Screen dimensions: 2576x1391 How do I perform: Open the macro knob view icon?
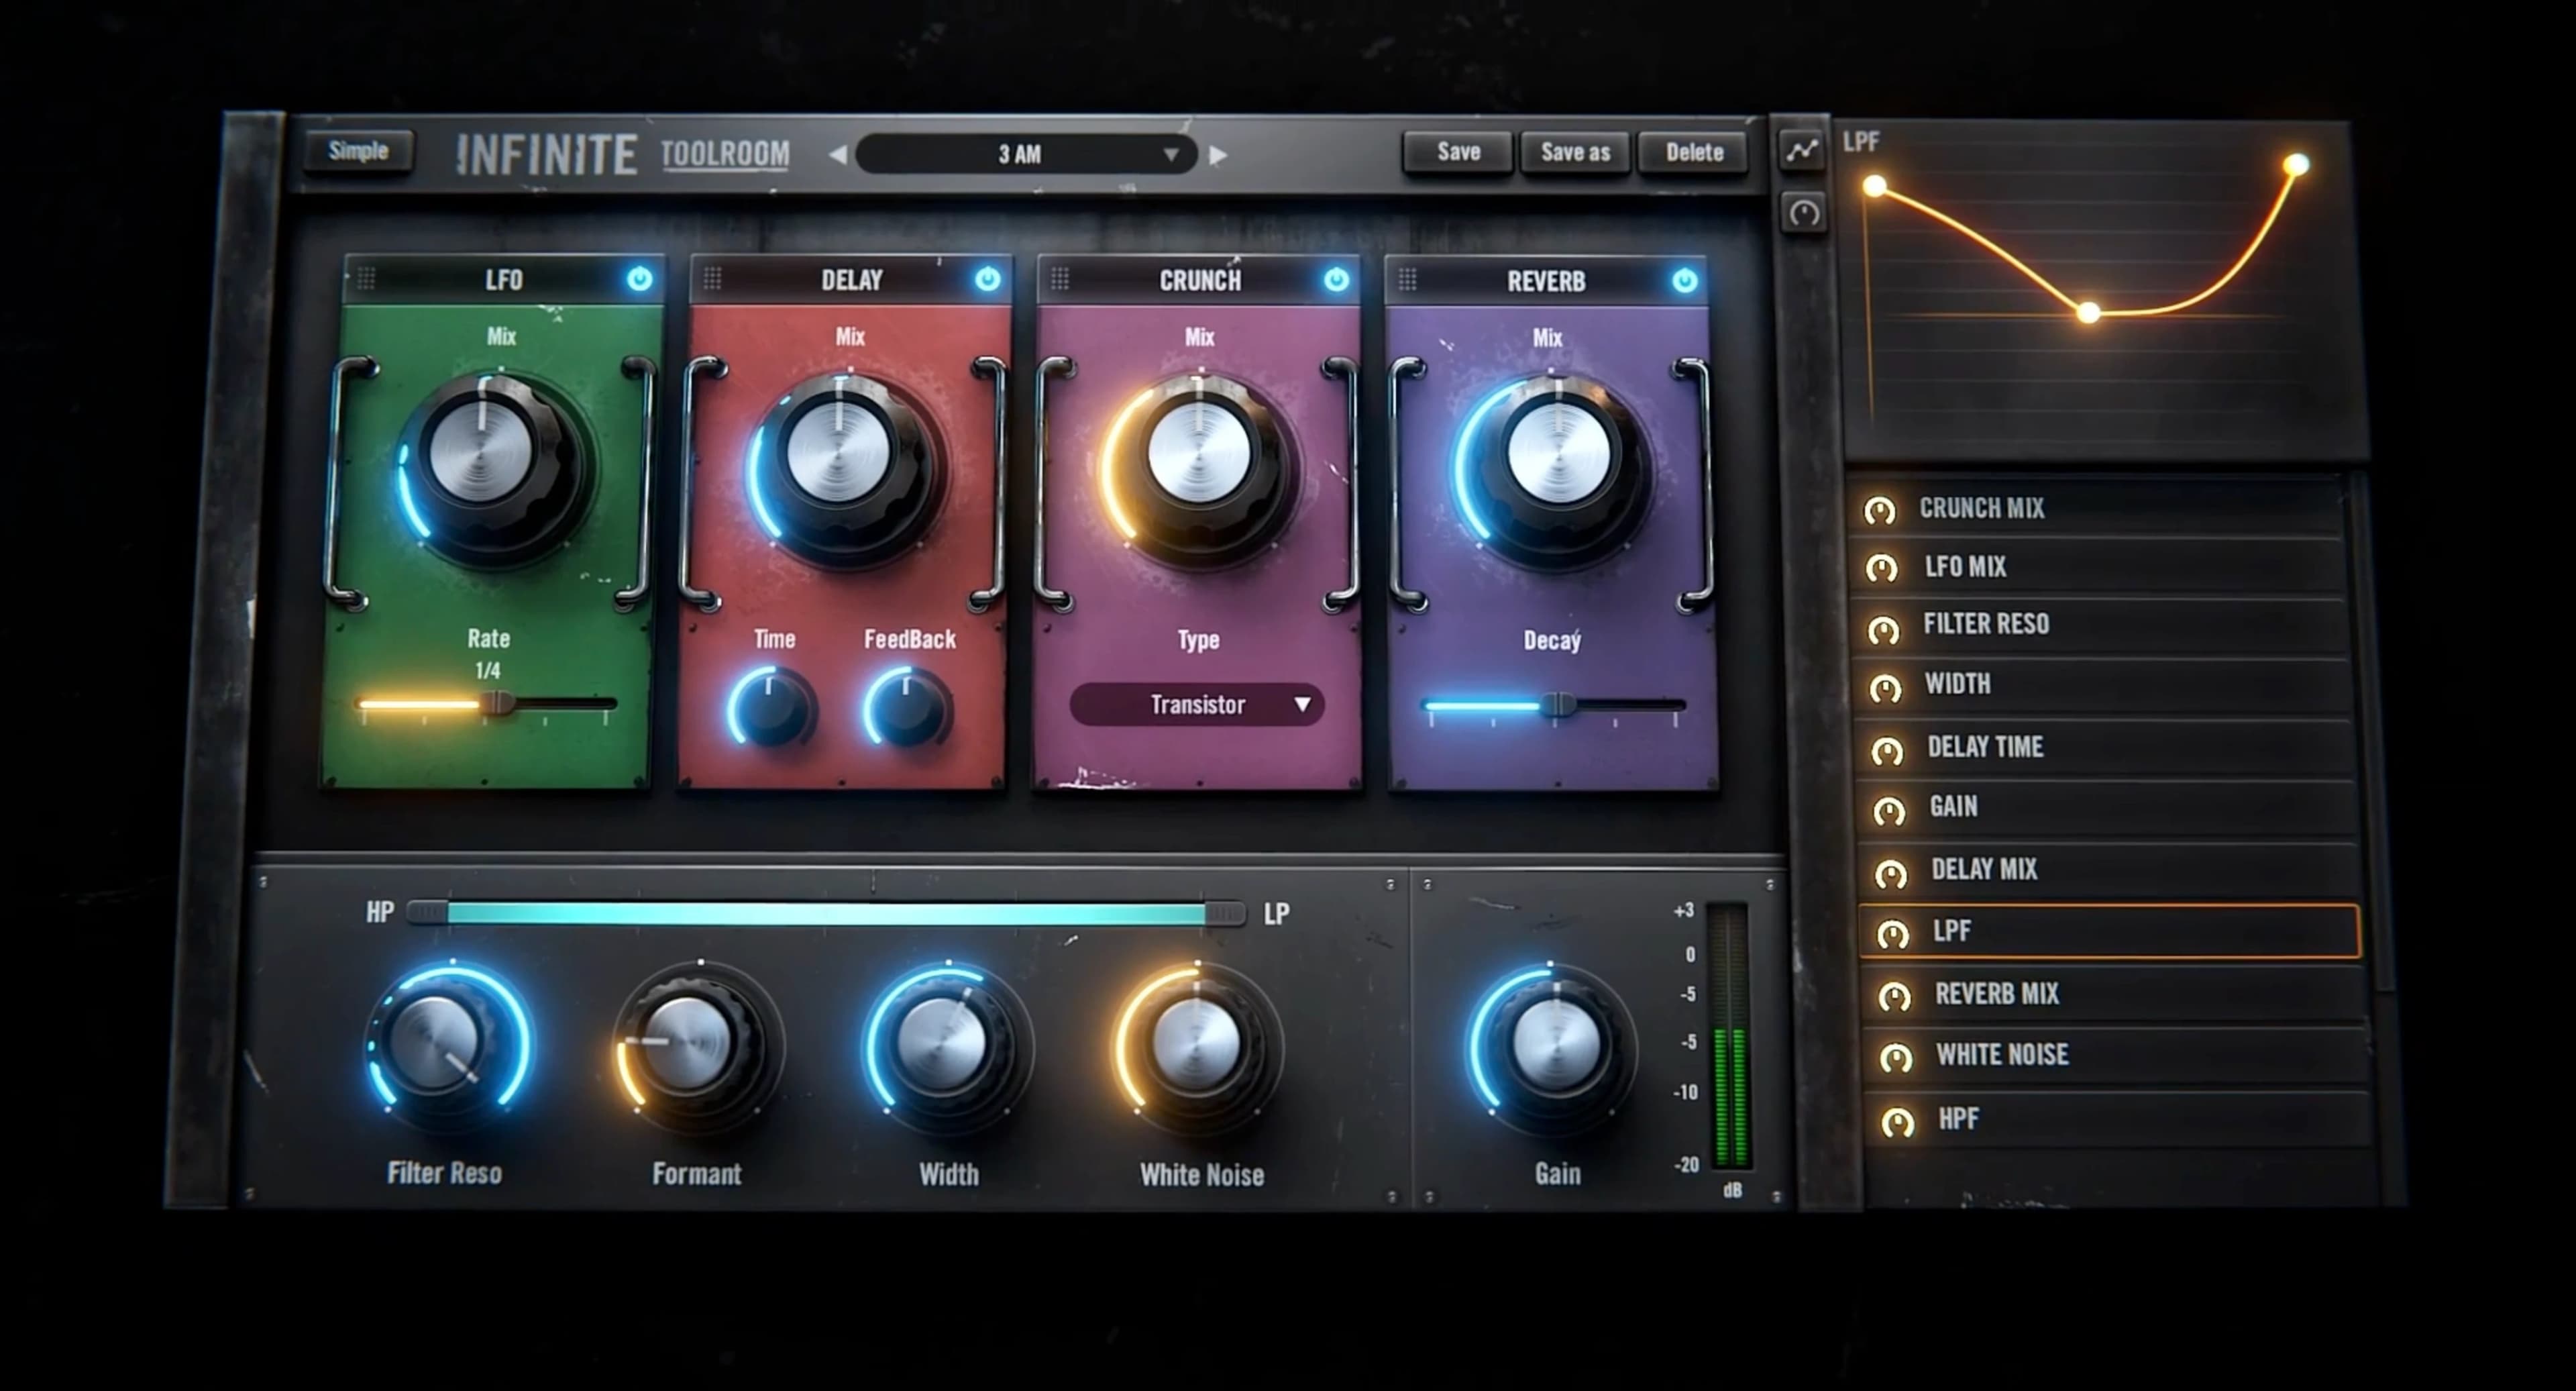[x=1804, y=212]
